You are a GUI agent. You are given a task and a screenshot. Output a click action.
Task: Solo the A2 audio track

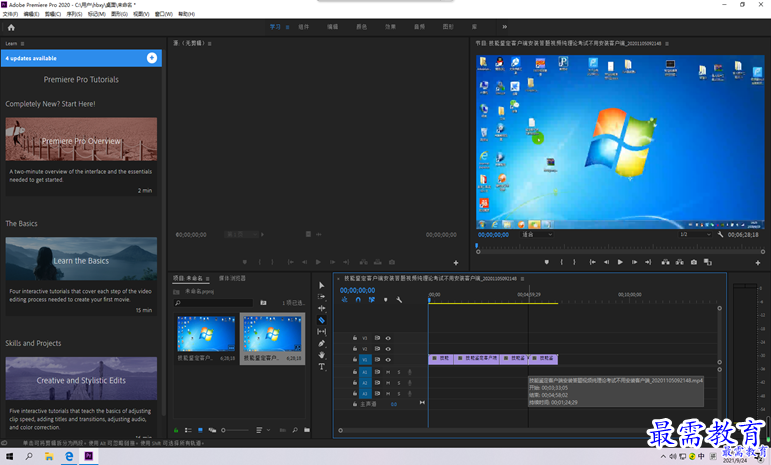[399, 383]
